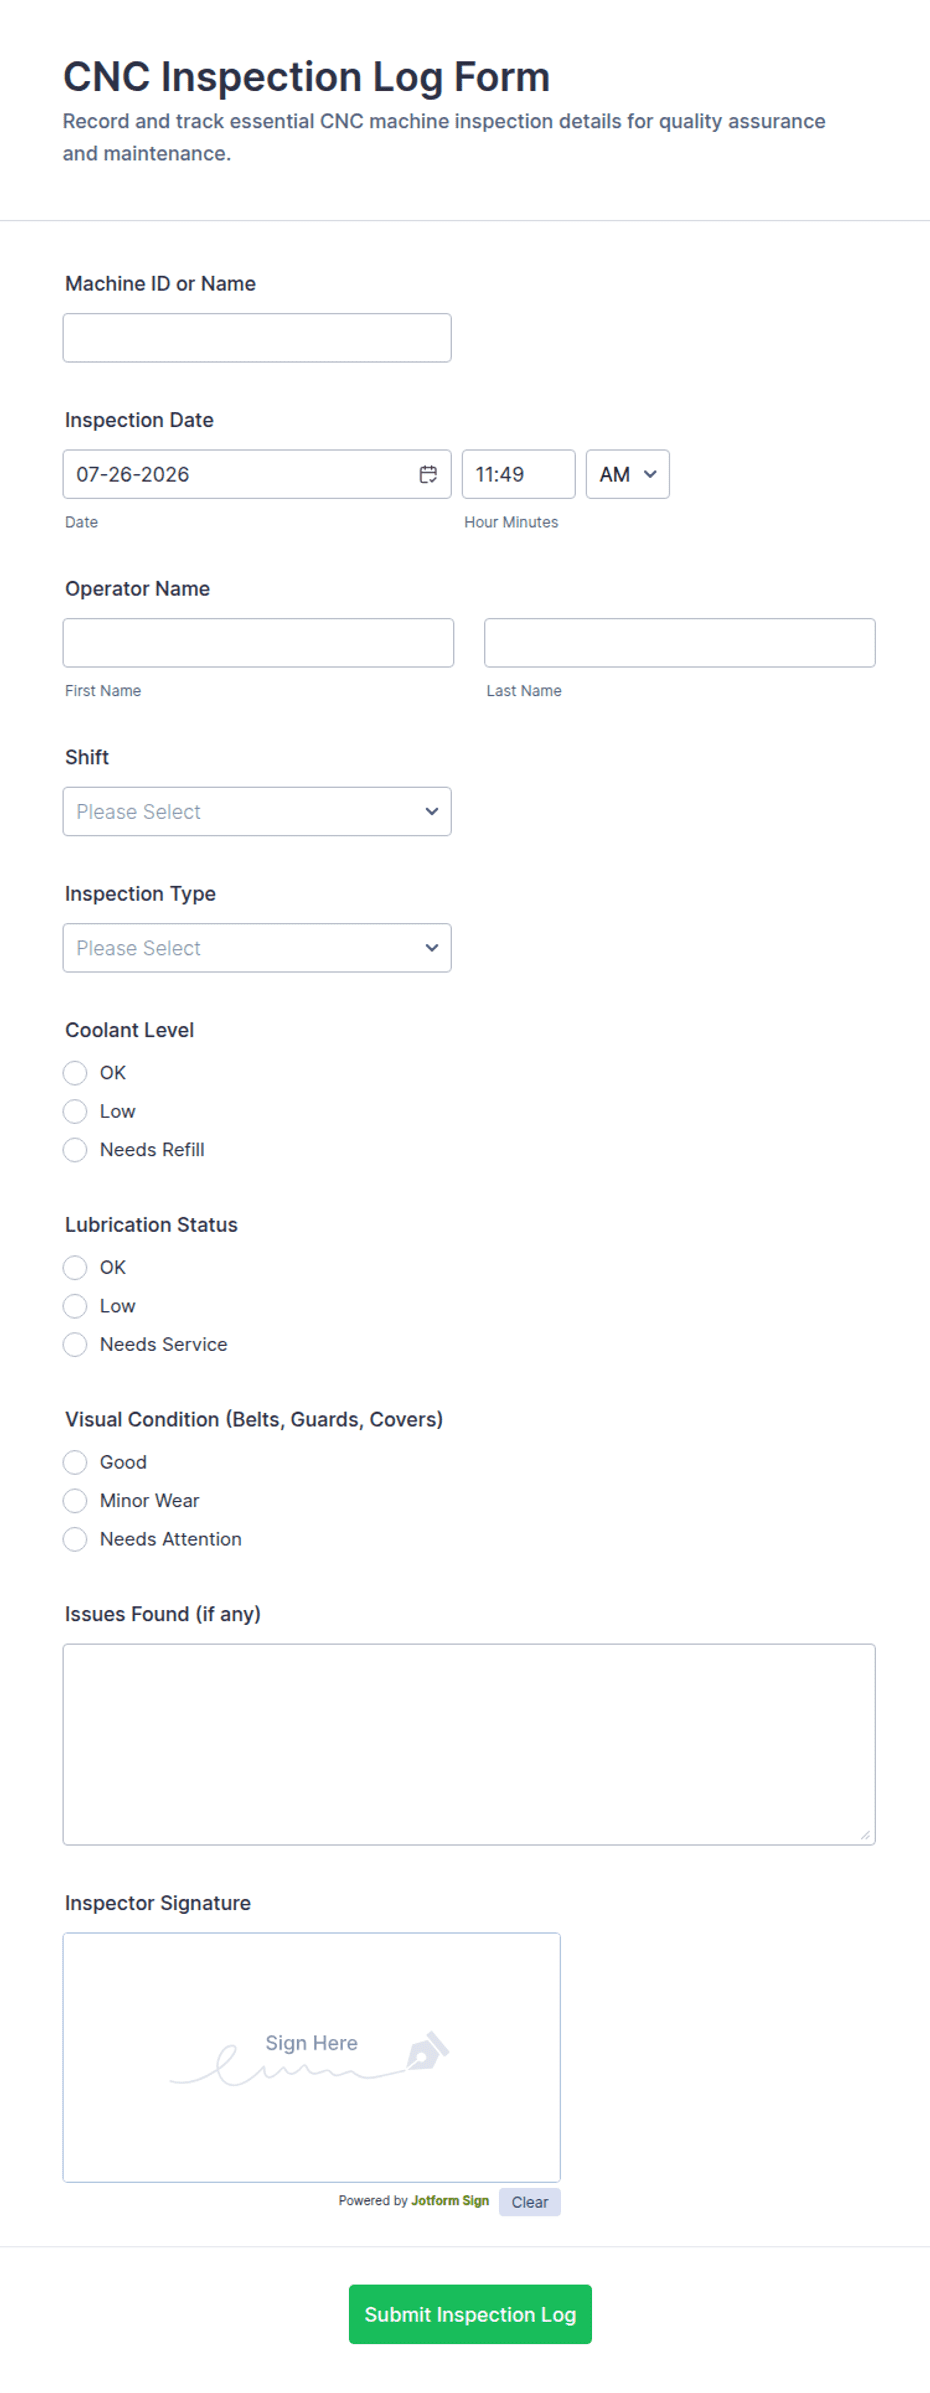Expand the Inspection Type dropdown
930x2393 pixels.
(257, 948)
